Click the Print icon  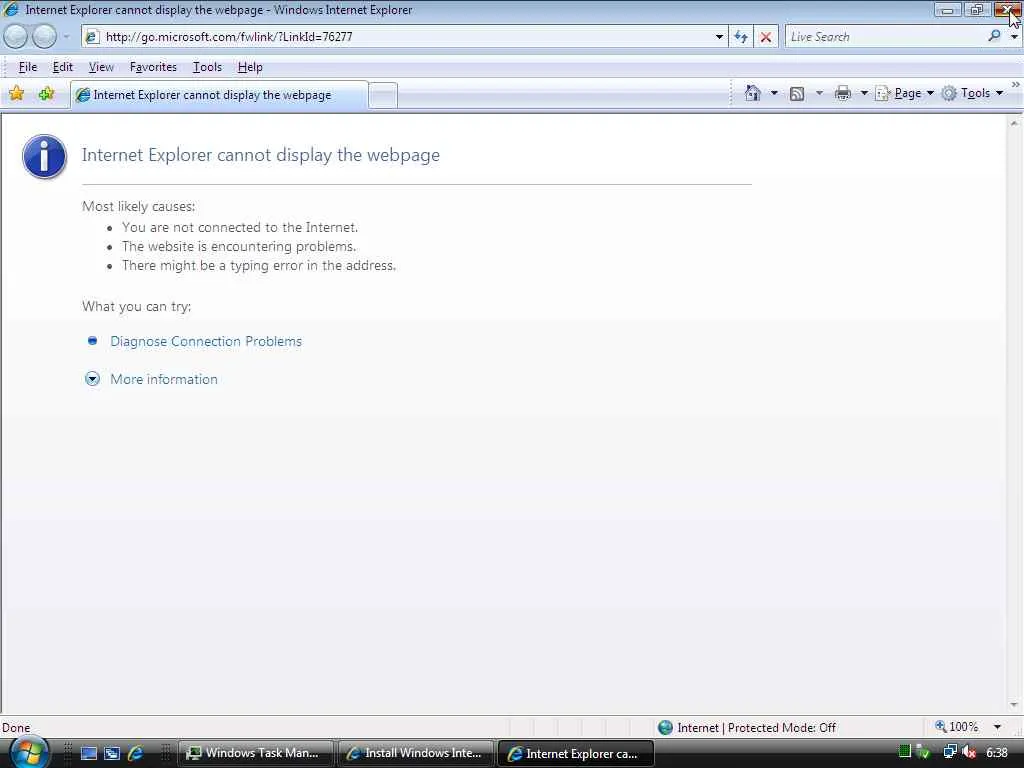842,93
